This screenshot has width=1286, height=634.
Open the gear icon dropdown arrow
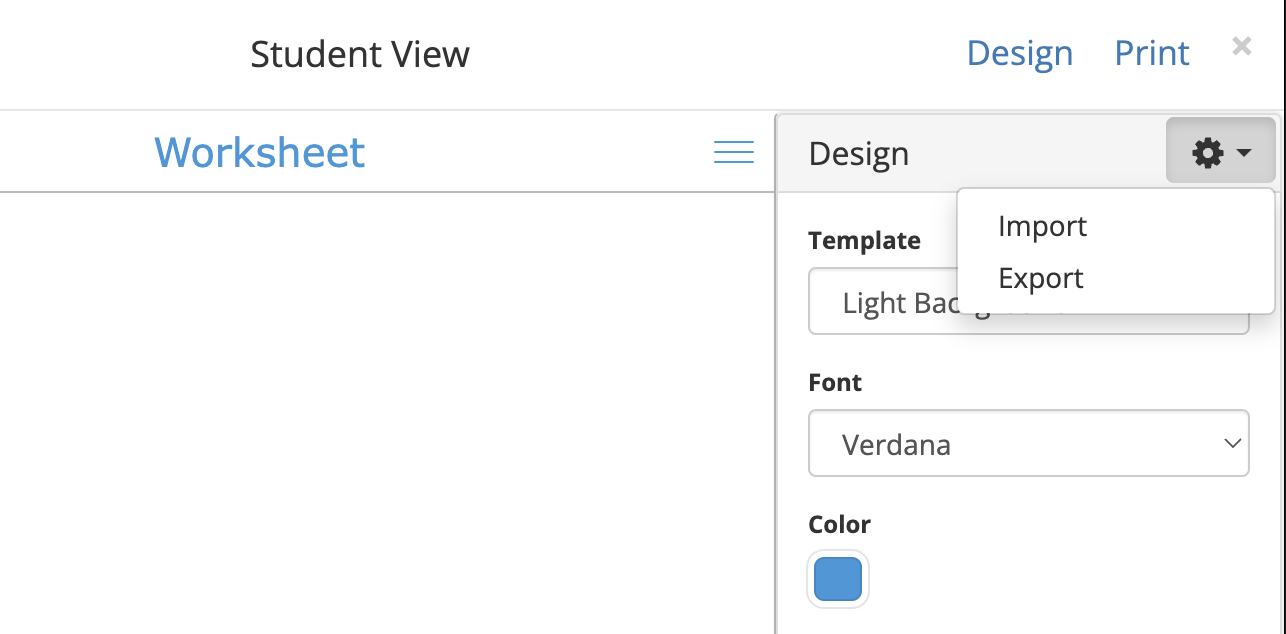[x=1243, y=152]
